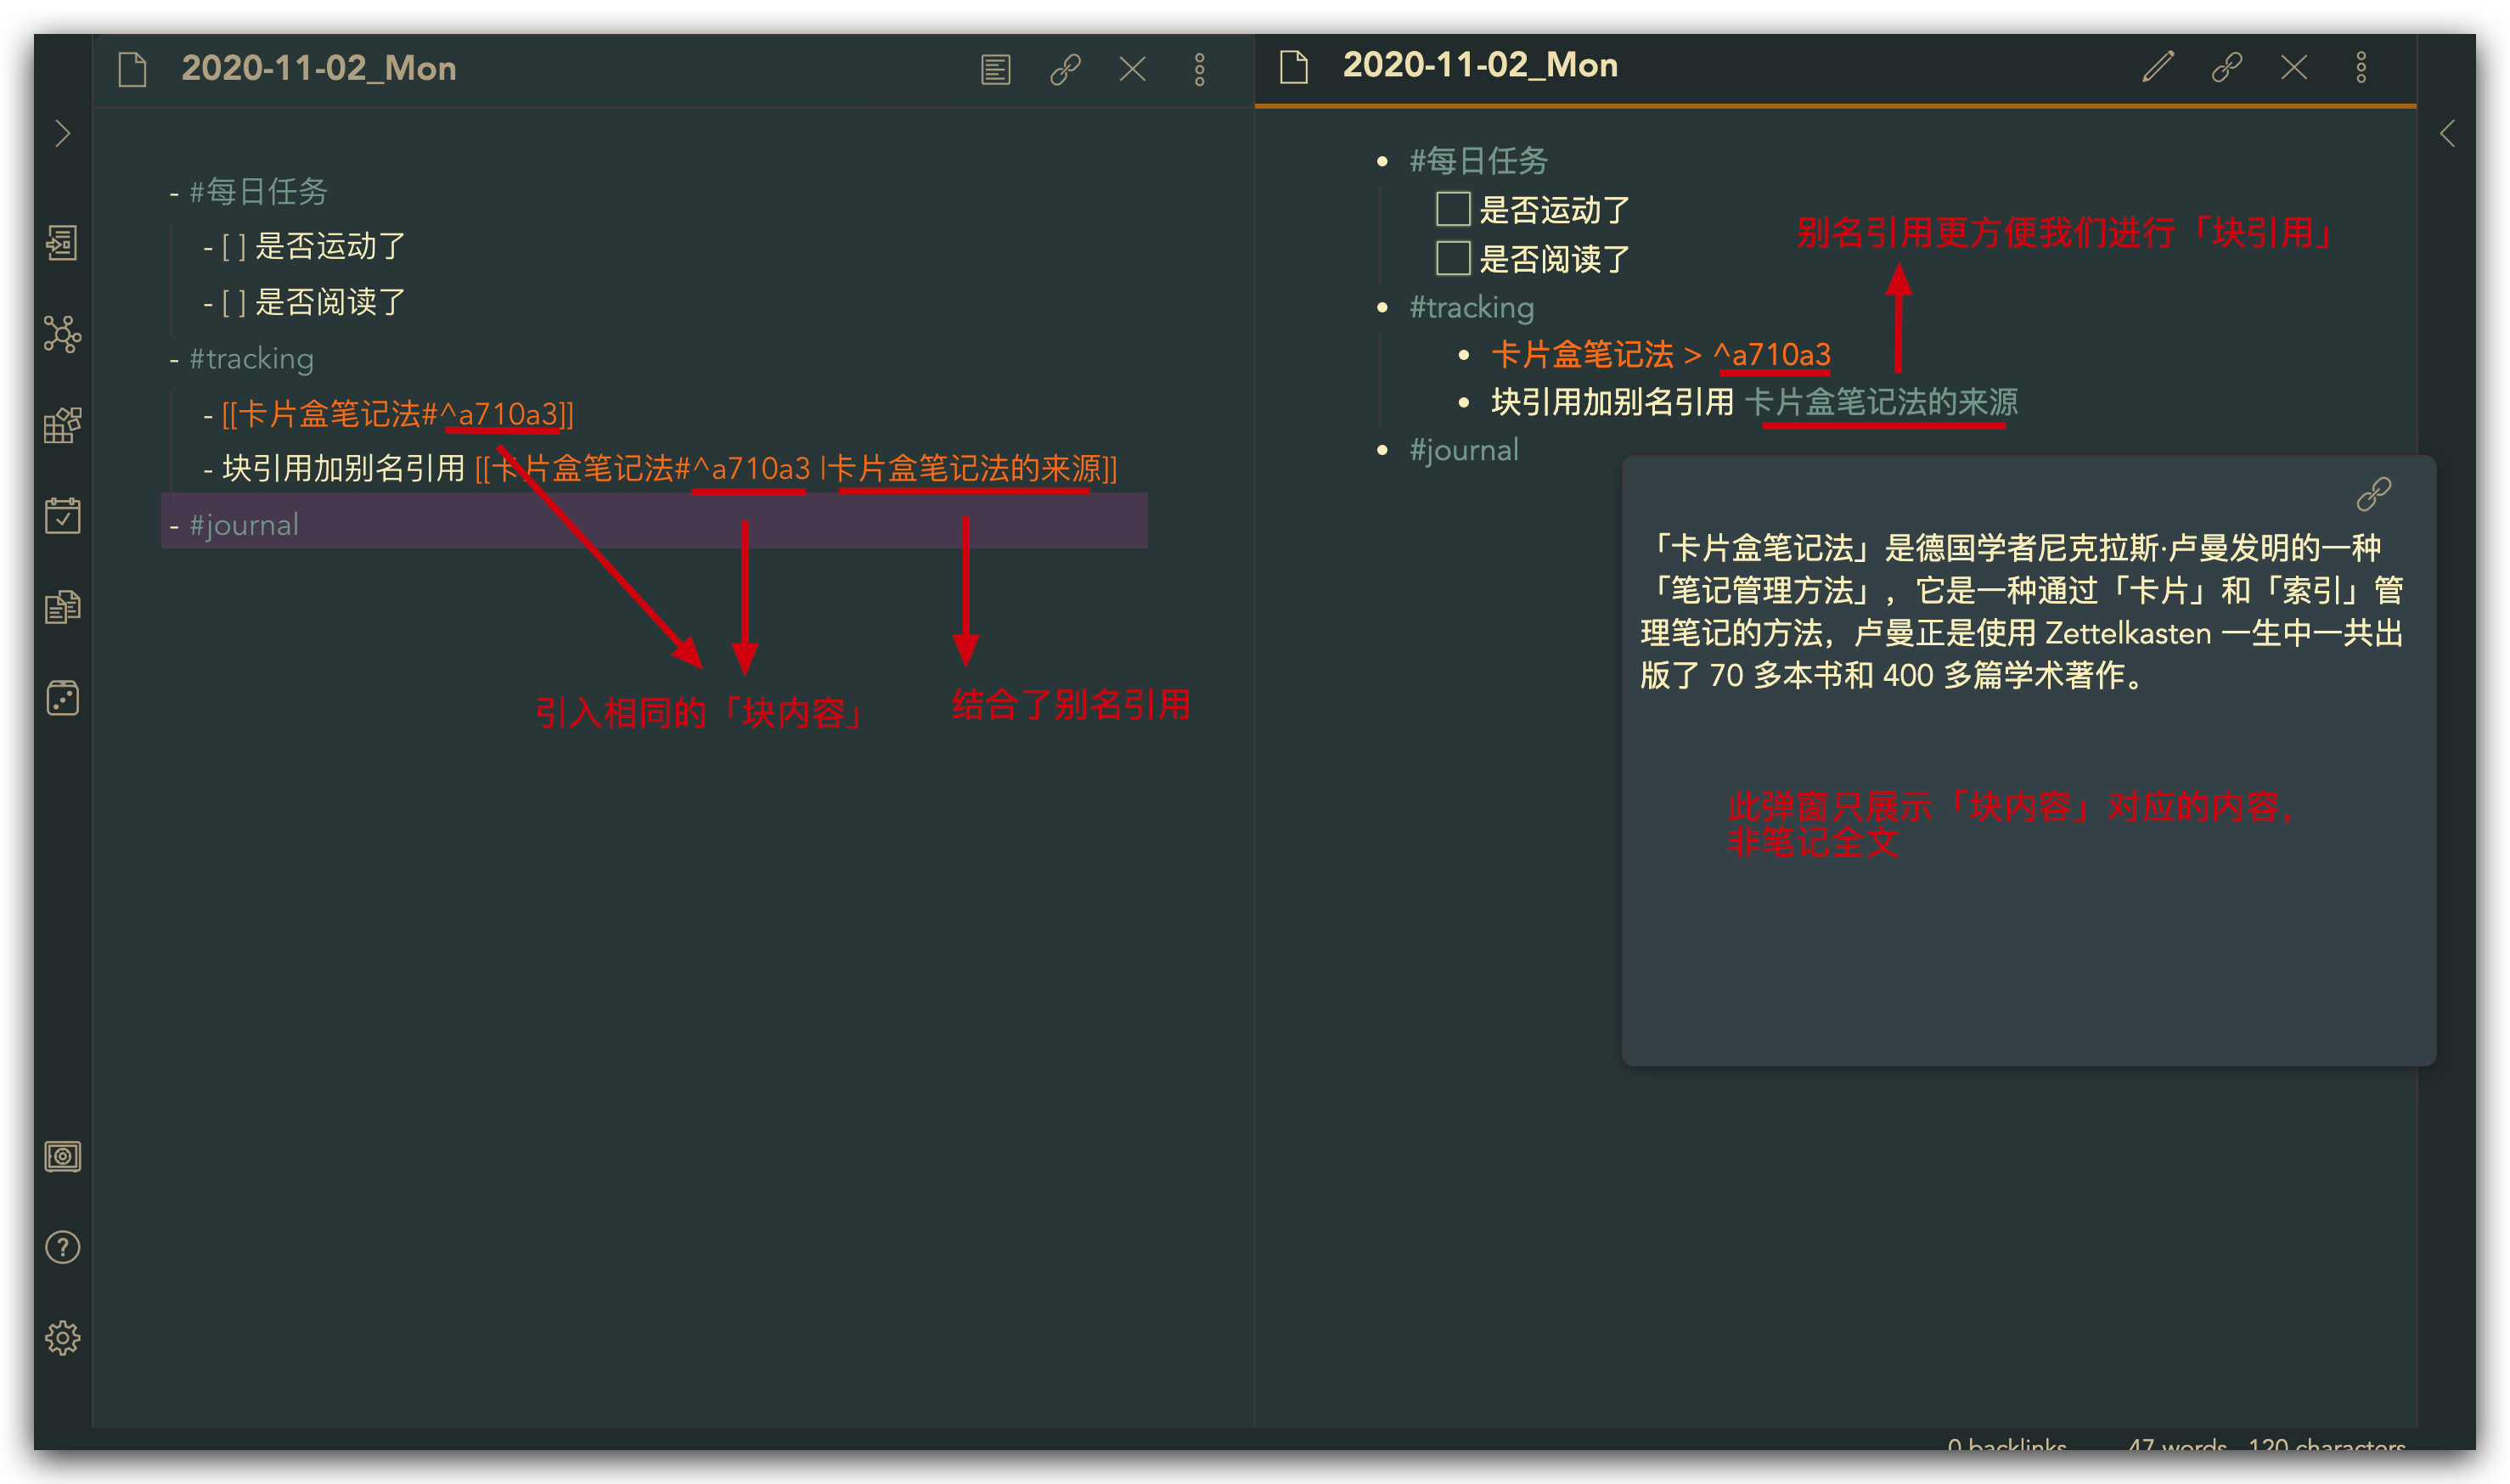
Task: Open the templates icon in ribbon
Action: (62, 607)
